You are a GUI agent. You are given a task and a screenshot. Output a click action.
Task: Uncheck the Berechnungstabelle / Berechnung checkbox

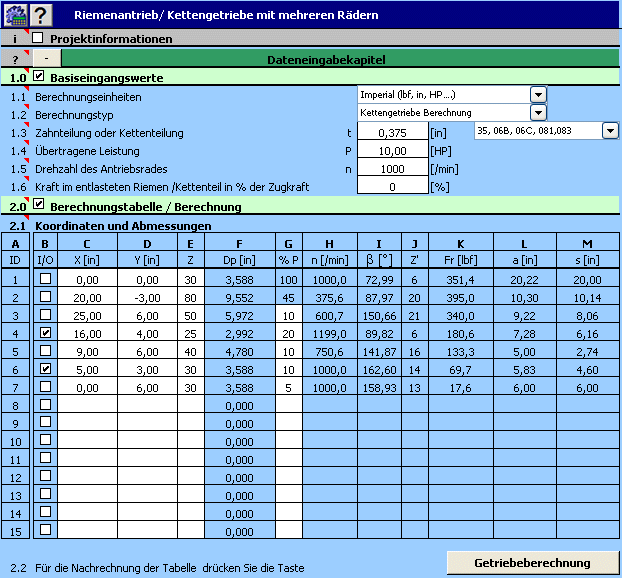pyautogui.click(x=38, y=204)
